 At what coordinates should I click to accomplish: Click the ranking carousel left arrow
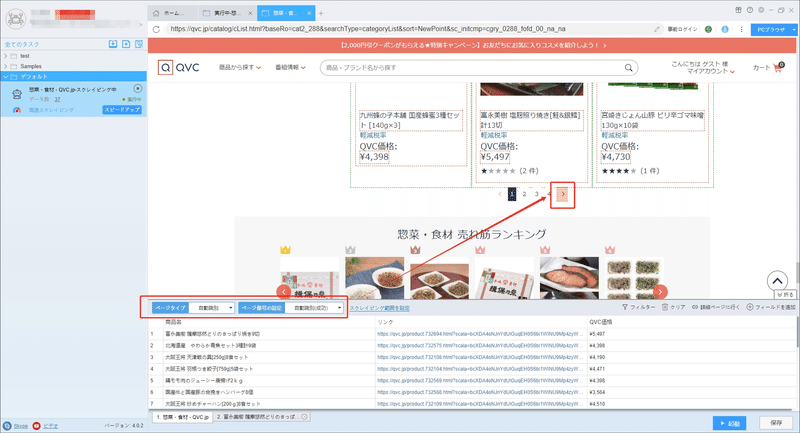(284, 292)
